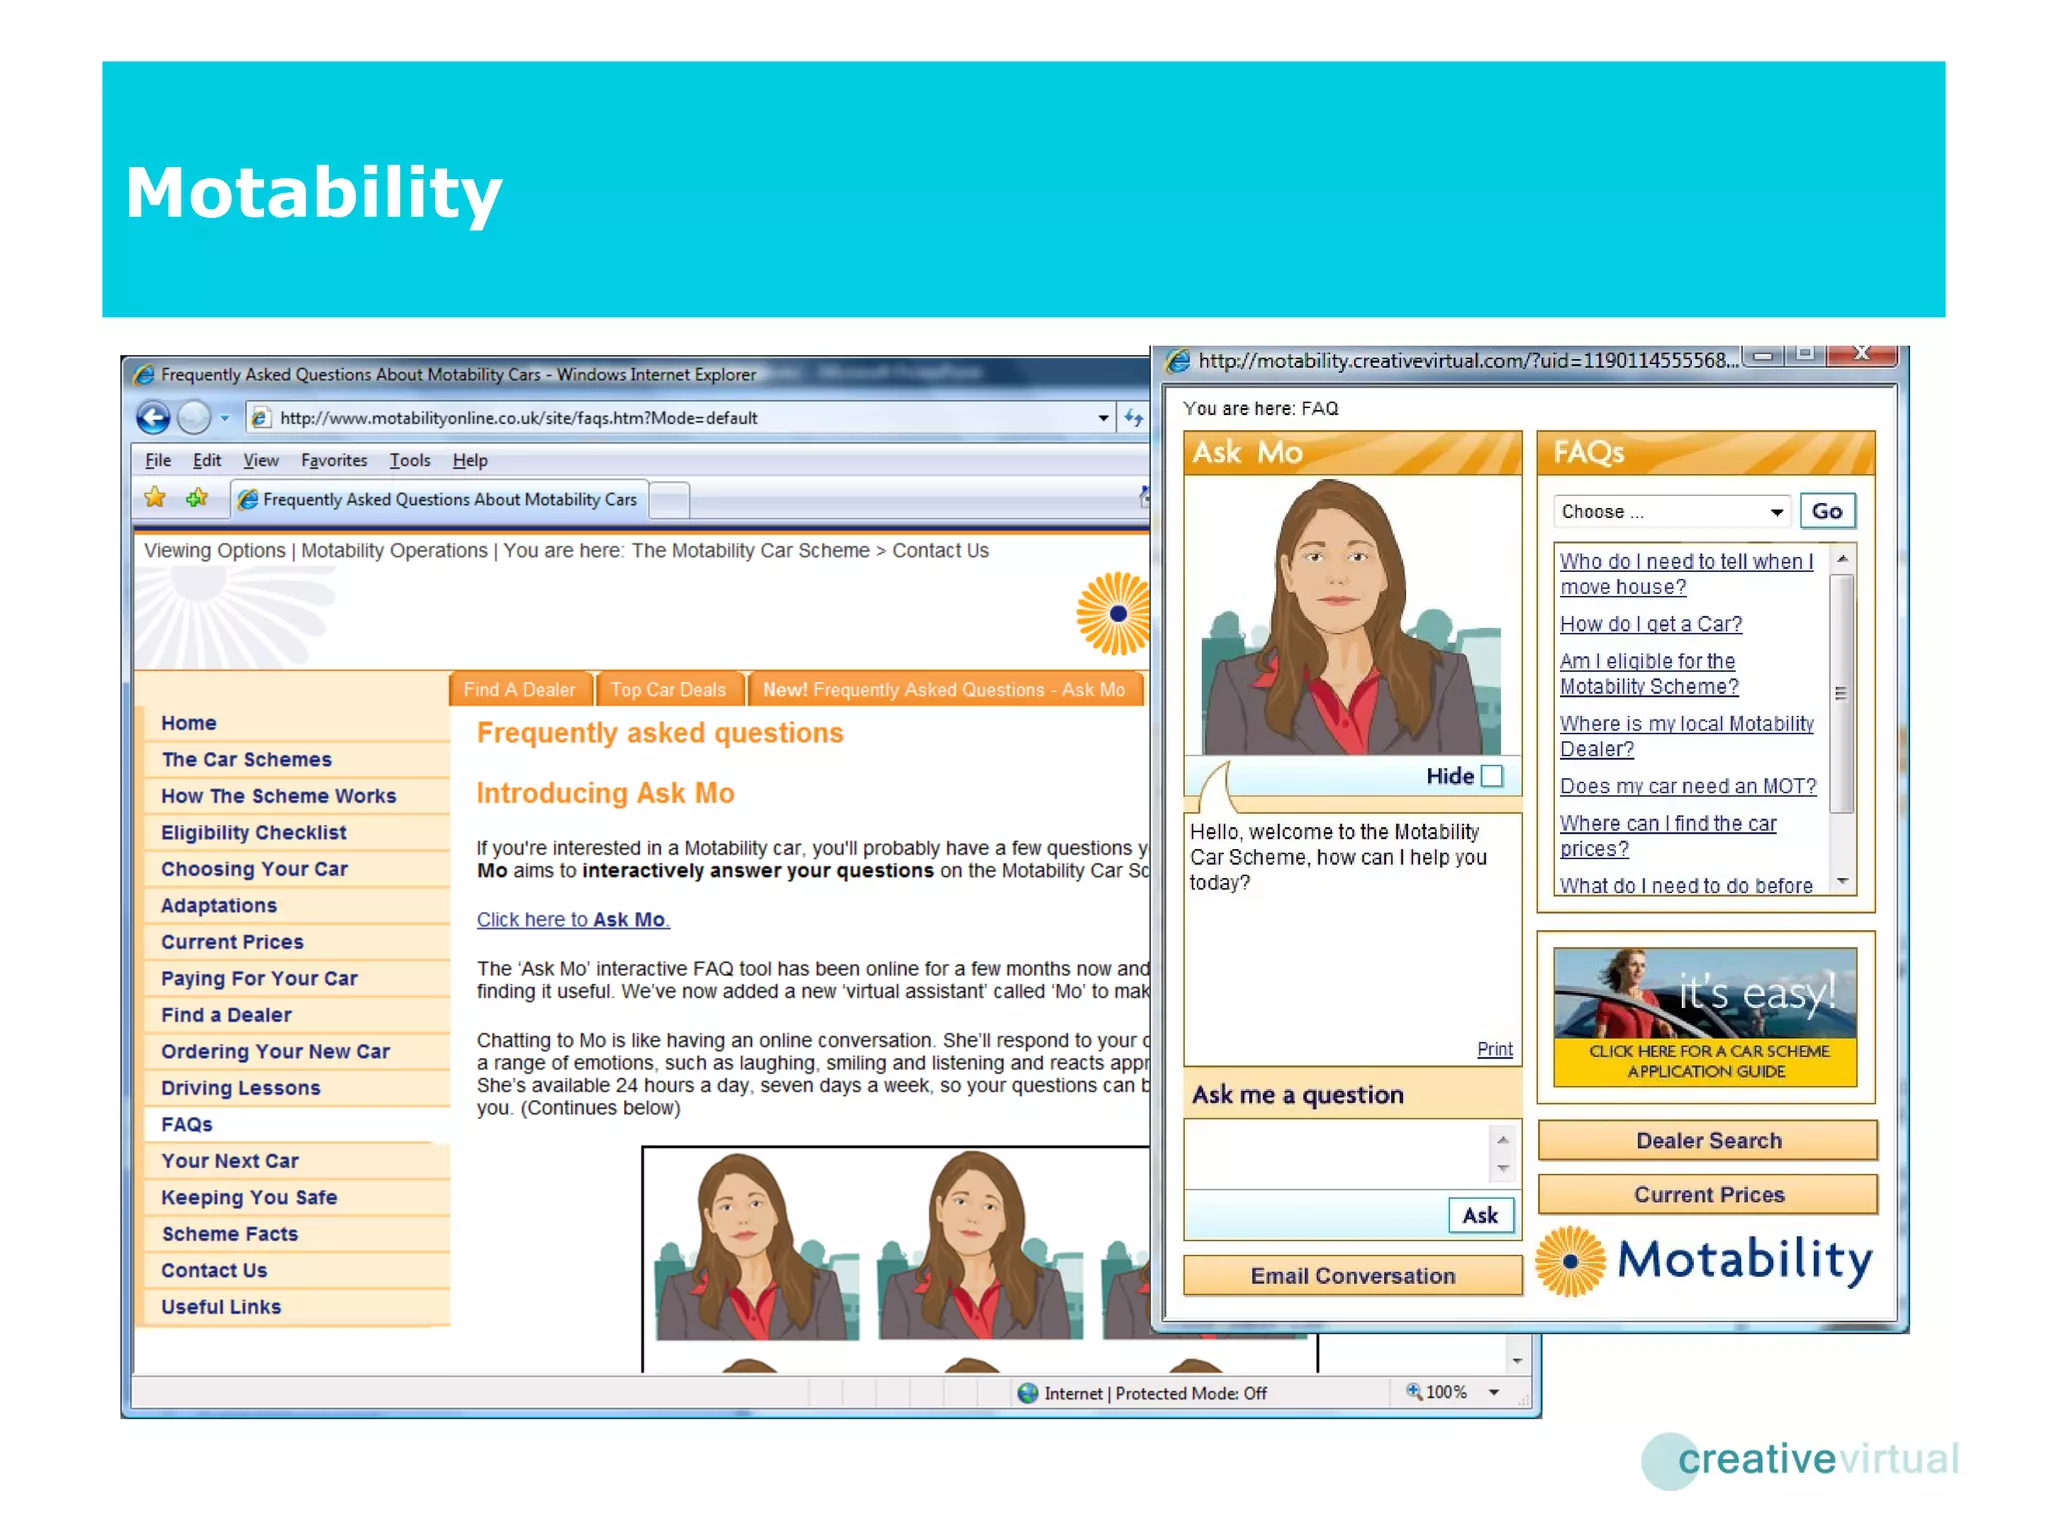Open Paying For Your Car link
This screenshot has width=2048, height=1536.
point(259,978)
